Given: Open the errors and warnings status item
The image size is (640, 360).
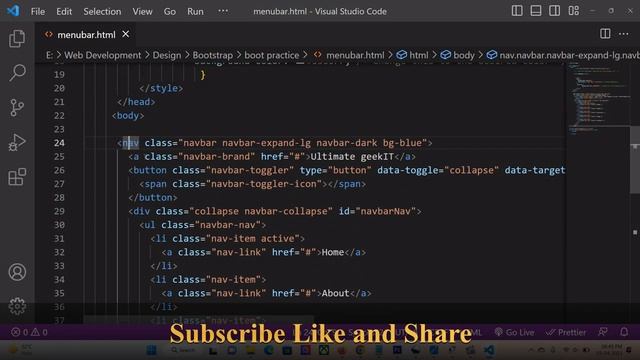Looking at the screenshot, I should point(29,332).
